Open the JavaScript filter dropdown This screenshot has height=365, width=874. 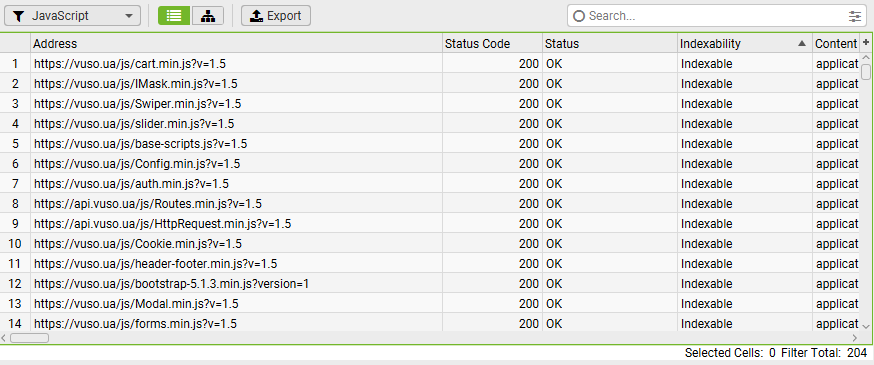tap(72, 16)
